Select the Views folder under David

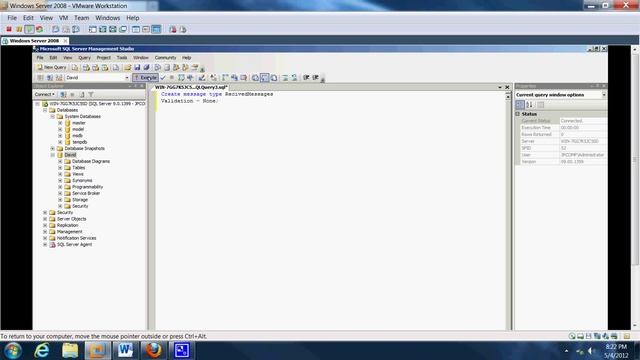tap(78, 174)
